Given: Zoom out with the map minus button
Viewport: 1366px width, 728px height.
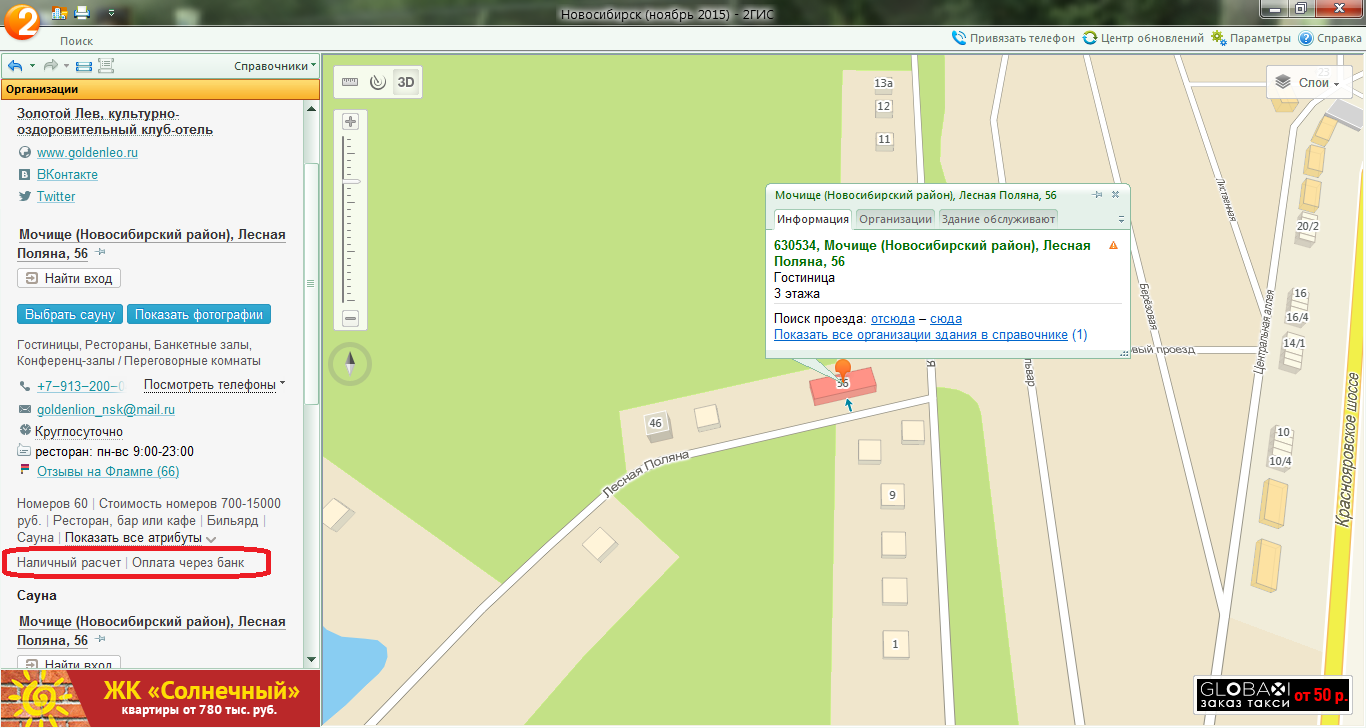Looking at the screenshot, I should (350, 319).
